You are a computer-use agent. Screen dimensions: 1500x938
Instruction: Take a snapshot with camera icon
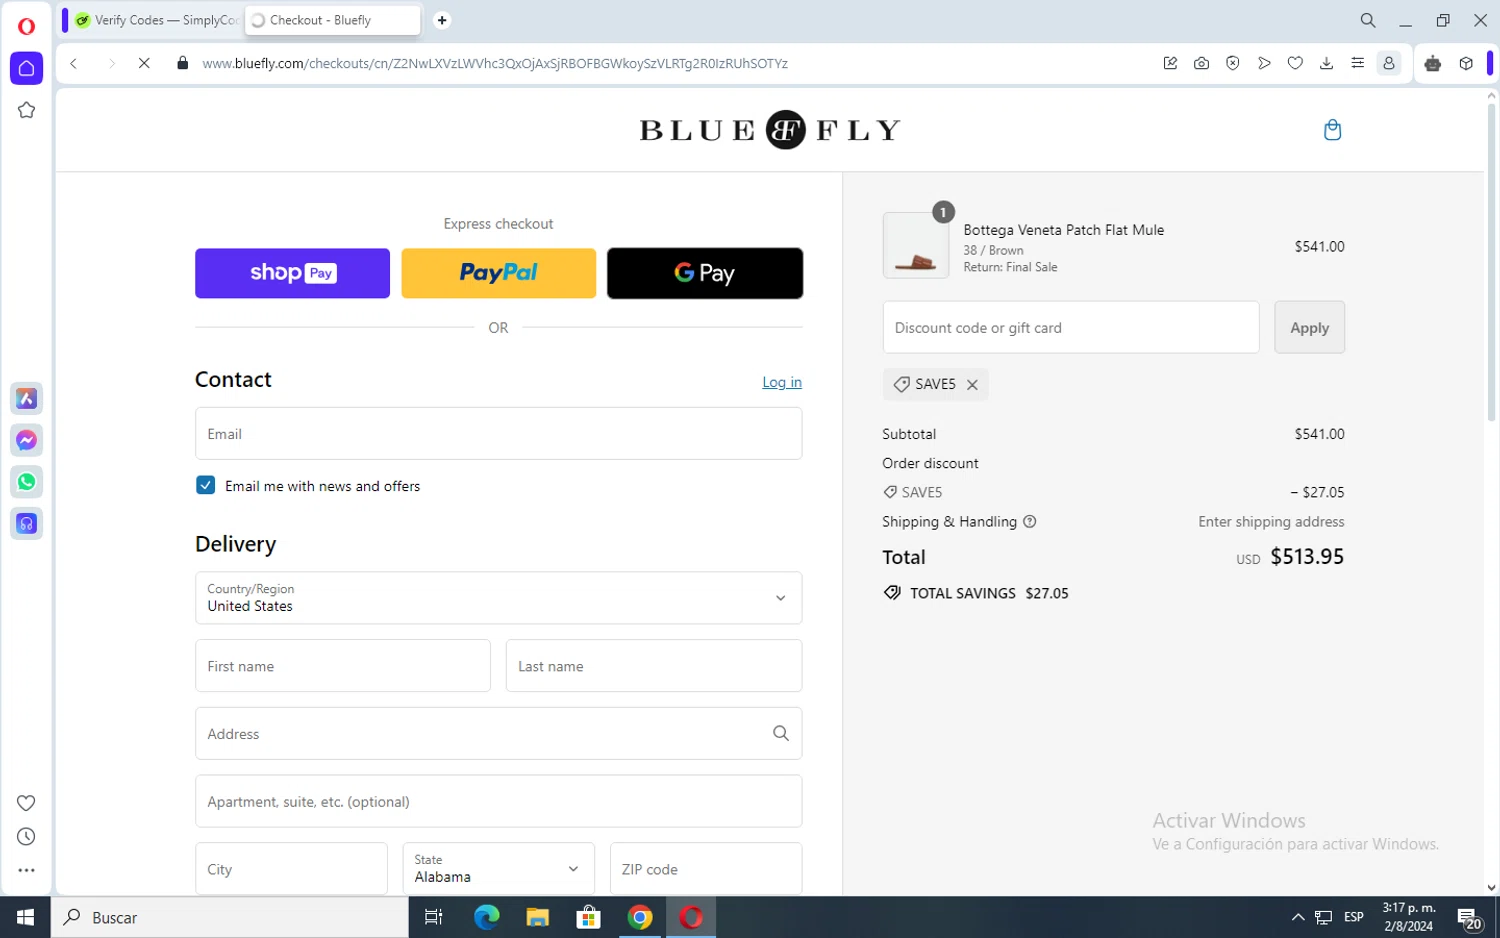(1201, 63)
